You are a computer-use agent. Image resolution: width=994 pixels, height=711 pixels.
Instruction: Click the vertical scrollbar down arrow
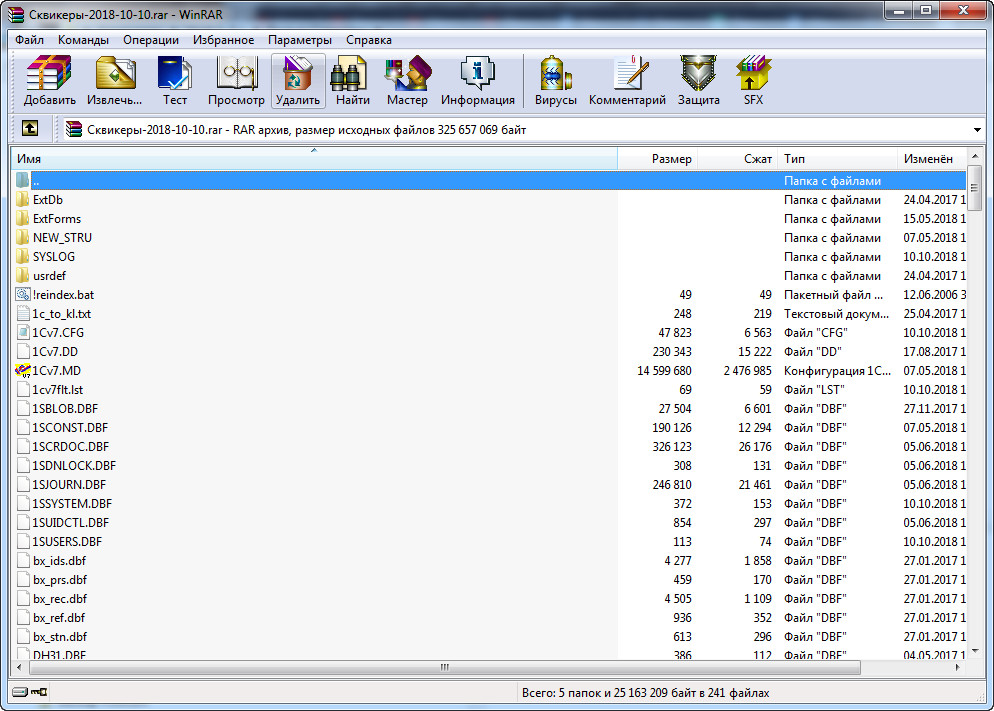[975, 651]
